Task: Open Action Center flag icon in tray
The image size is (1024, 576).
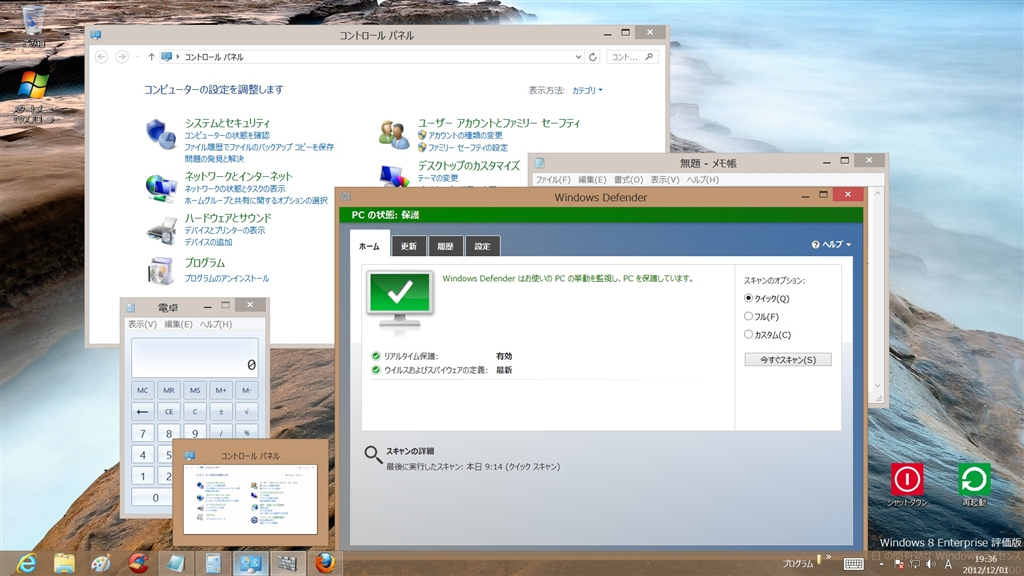Action: tap(899, 564)
